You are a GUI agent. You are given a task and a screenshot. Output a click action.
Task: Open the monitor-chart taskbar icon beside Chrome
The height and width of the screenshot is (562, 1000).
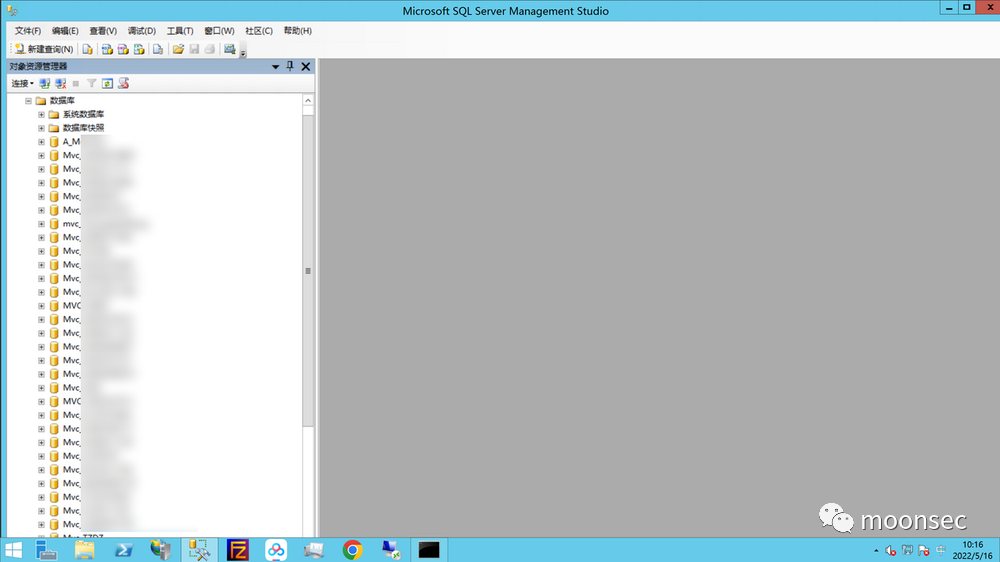(314, 550)
